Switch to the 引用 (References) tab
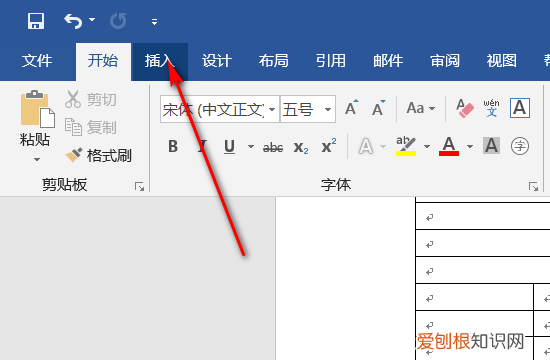This screenshot has width=550, height=360. (331, 61)
